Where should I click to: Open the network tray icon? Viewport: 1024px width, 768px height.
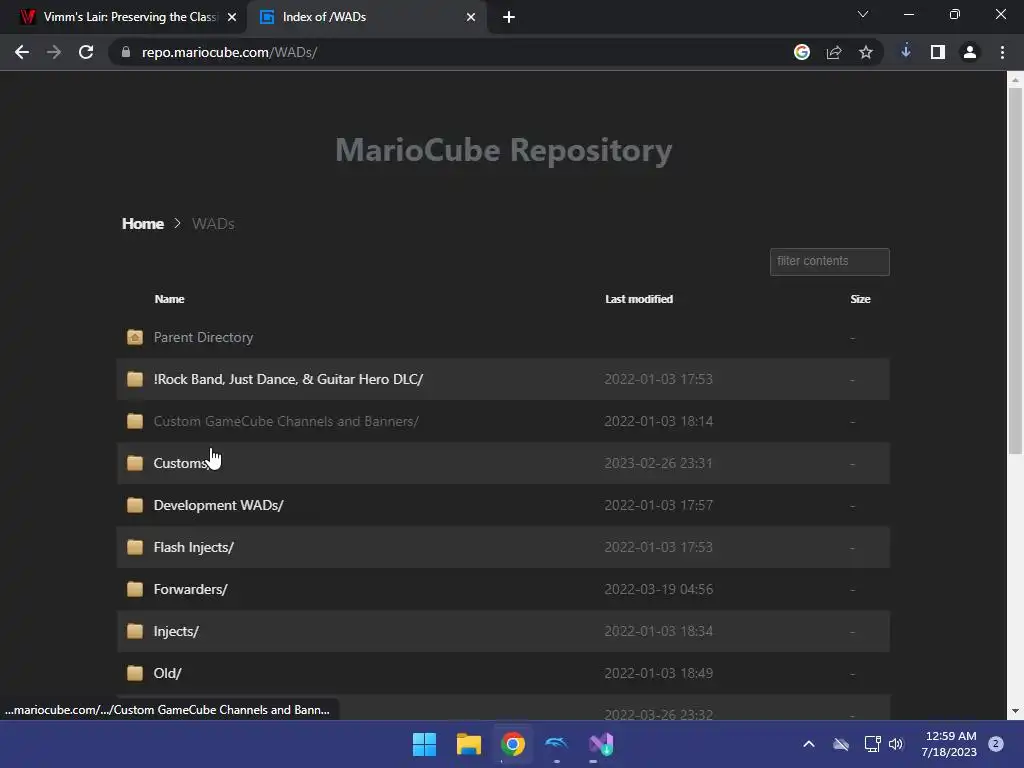pos(872,744)
